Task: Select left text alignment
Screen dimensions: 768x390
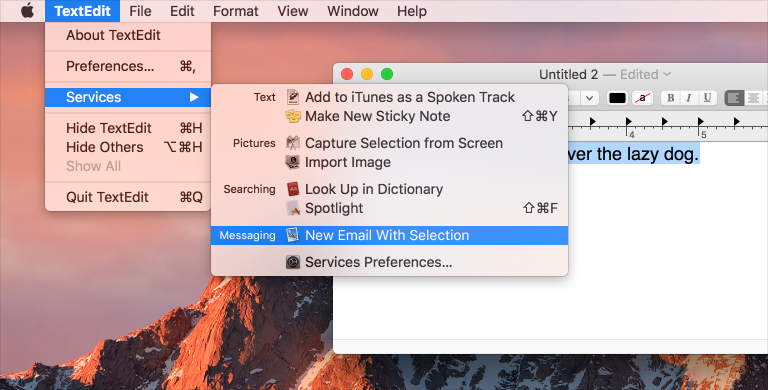Action: 734,98
